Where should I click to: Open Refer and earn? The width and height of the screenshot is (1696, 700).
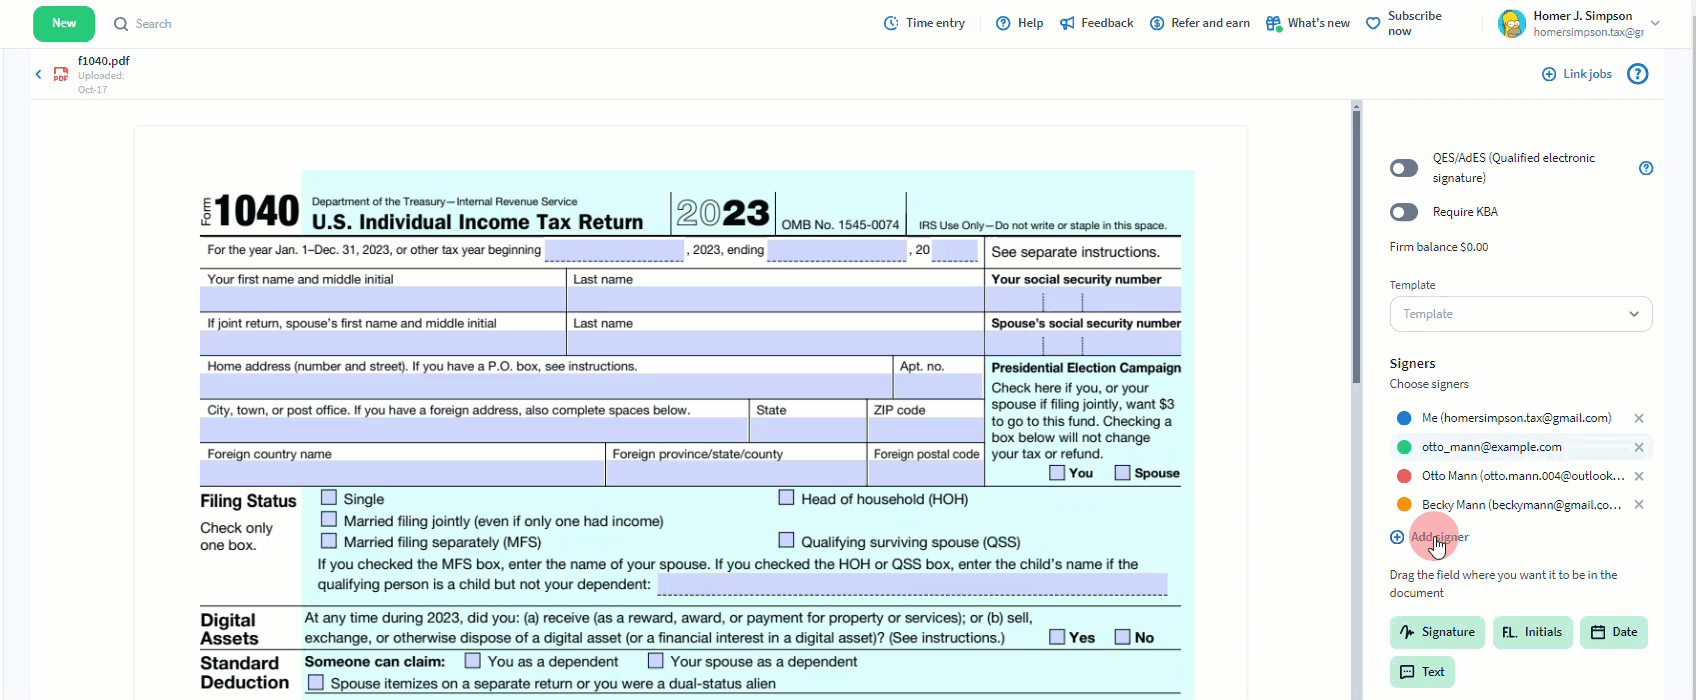pos(1200,23)
